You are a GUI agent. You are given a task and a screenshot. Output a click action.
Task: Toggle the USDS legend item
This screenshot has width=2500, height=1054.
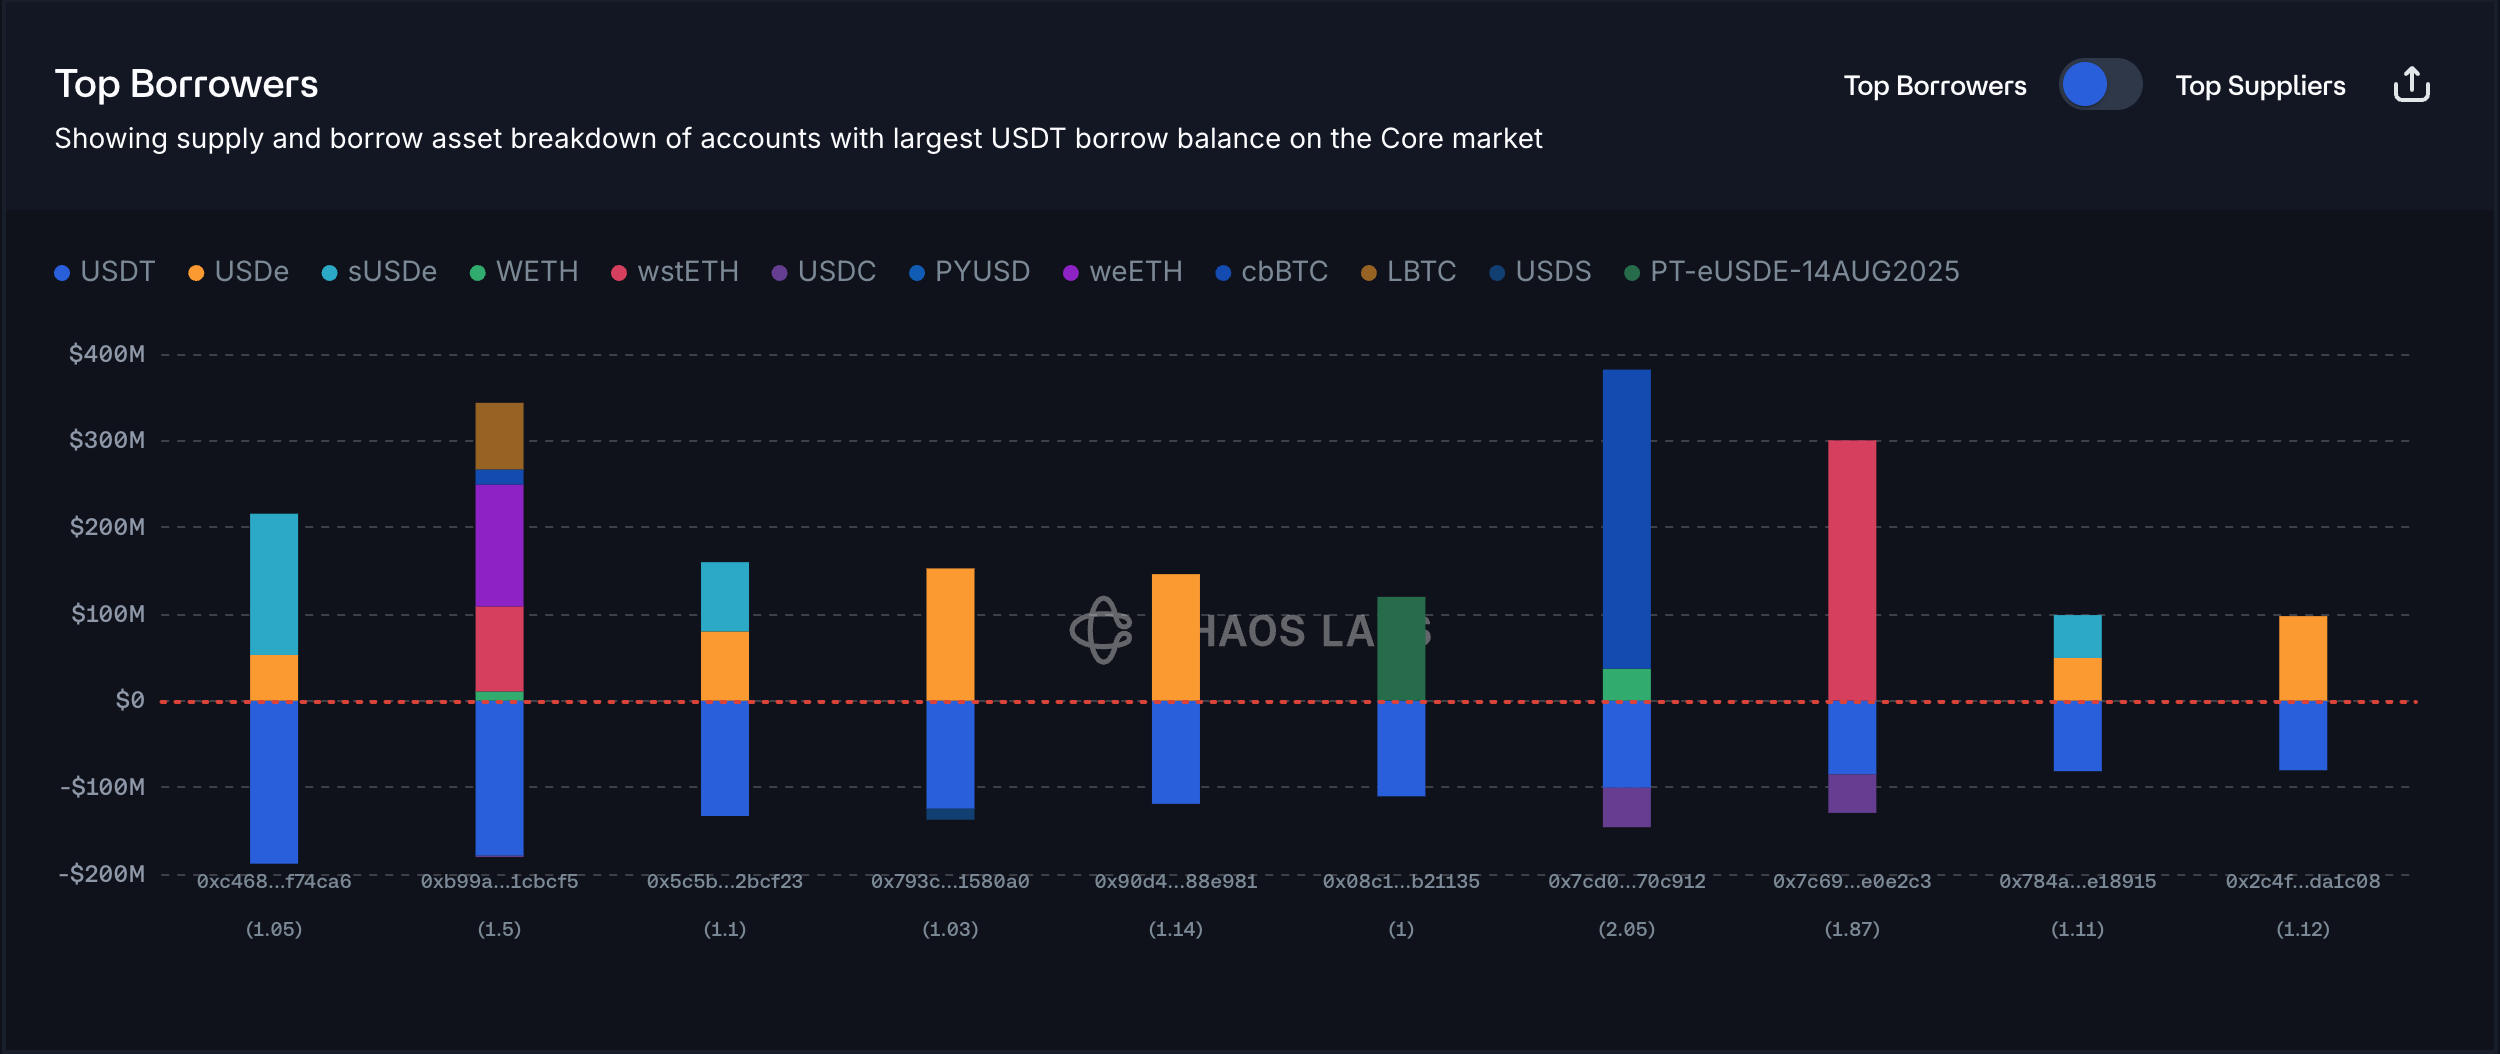tap(1541, 272)
